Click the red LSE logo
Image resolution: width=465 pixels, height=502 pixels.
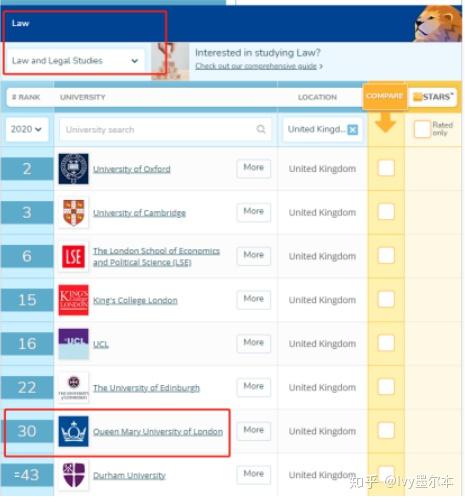pyautogui.click(x=74, y=256)
